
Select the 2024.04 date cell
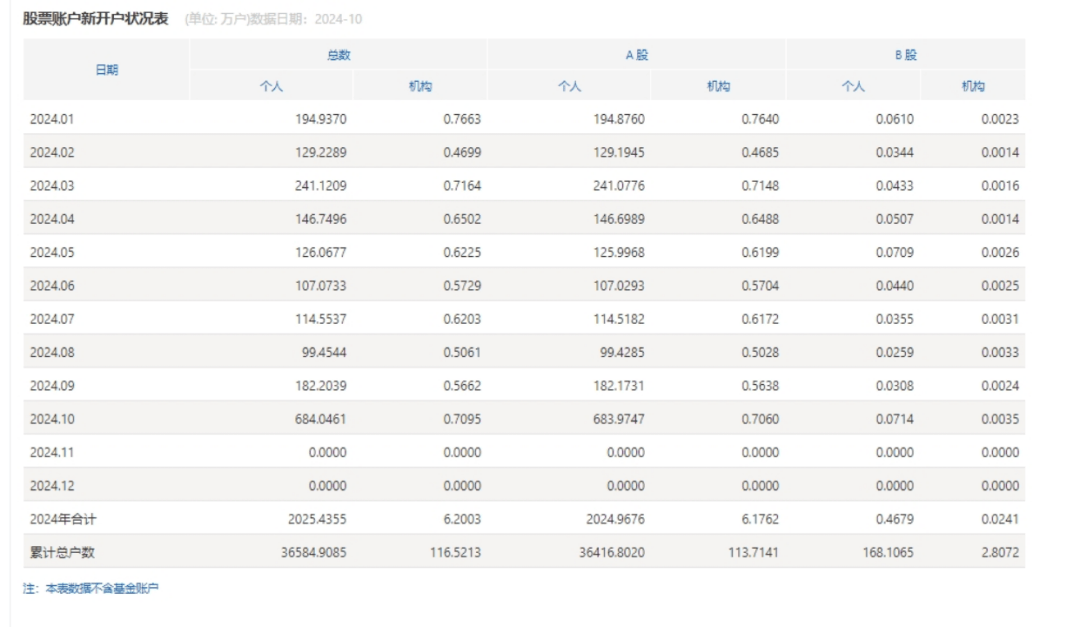pyautogui.click(x=52, y=219)
